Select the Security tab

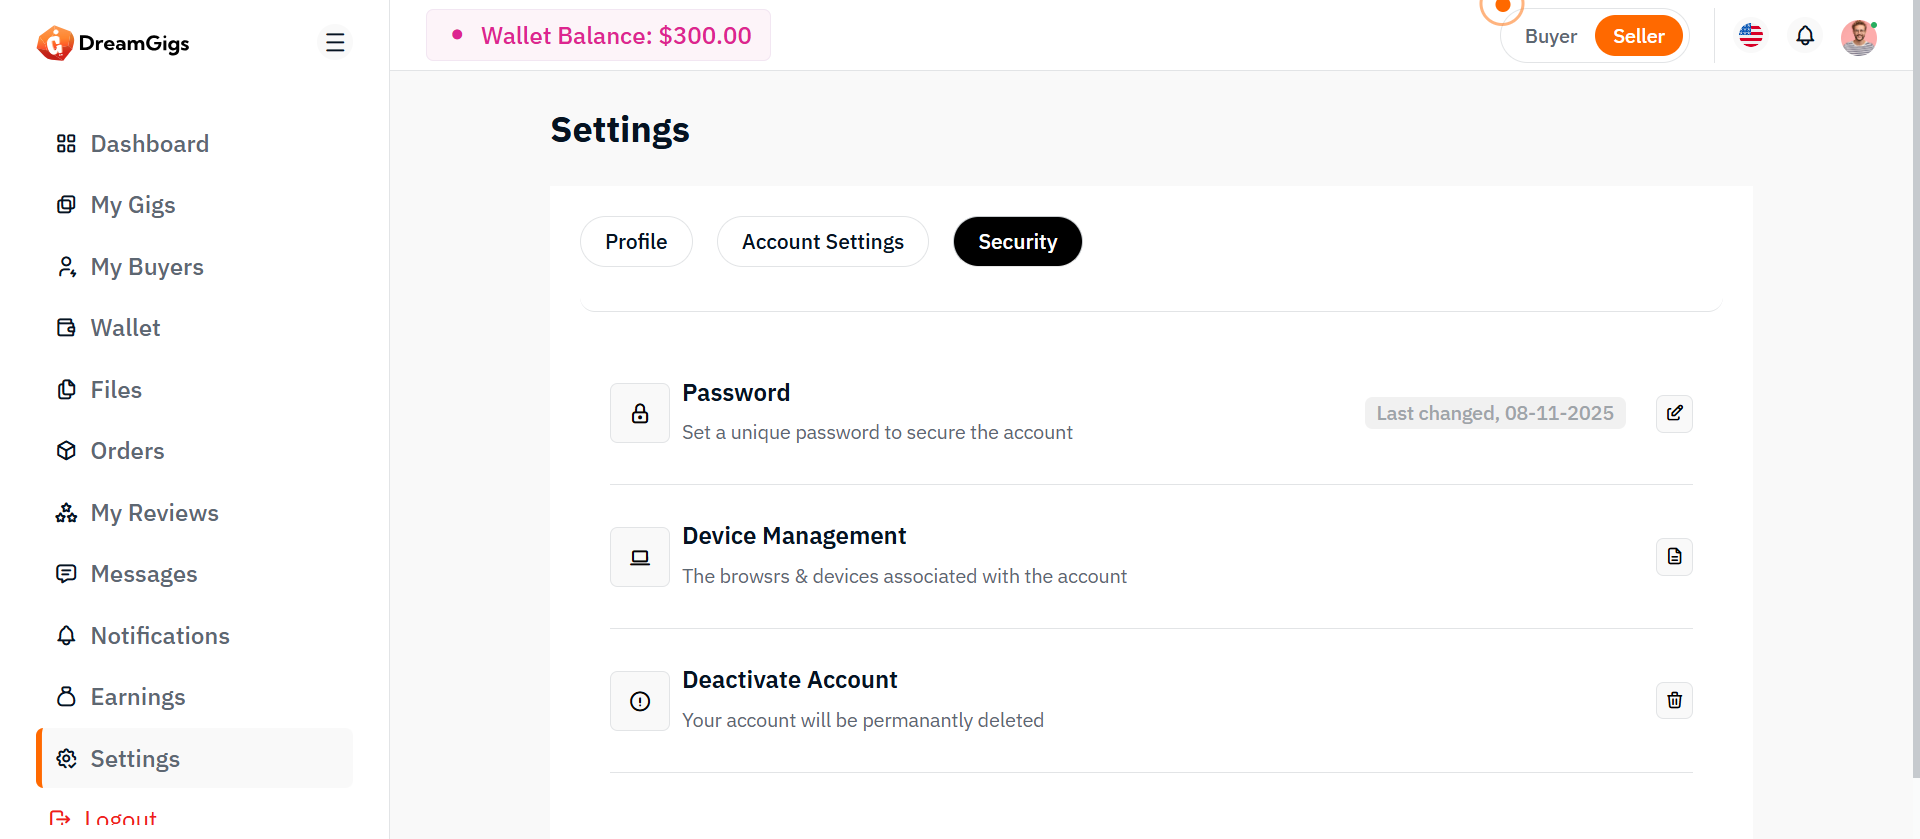1017,242
